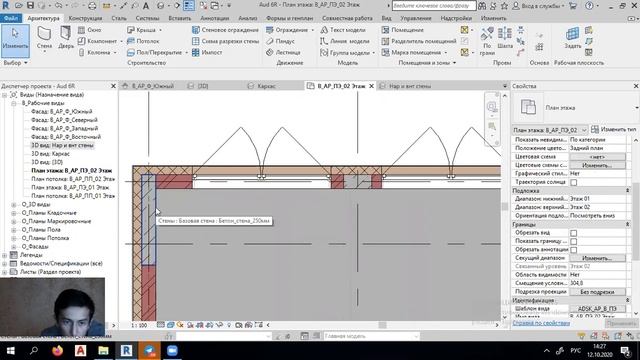Select the Колонна (Column) tool
This screenshot has width=640, height=360.
click(x=96, y=52)
